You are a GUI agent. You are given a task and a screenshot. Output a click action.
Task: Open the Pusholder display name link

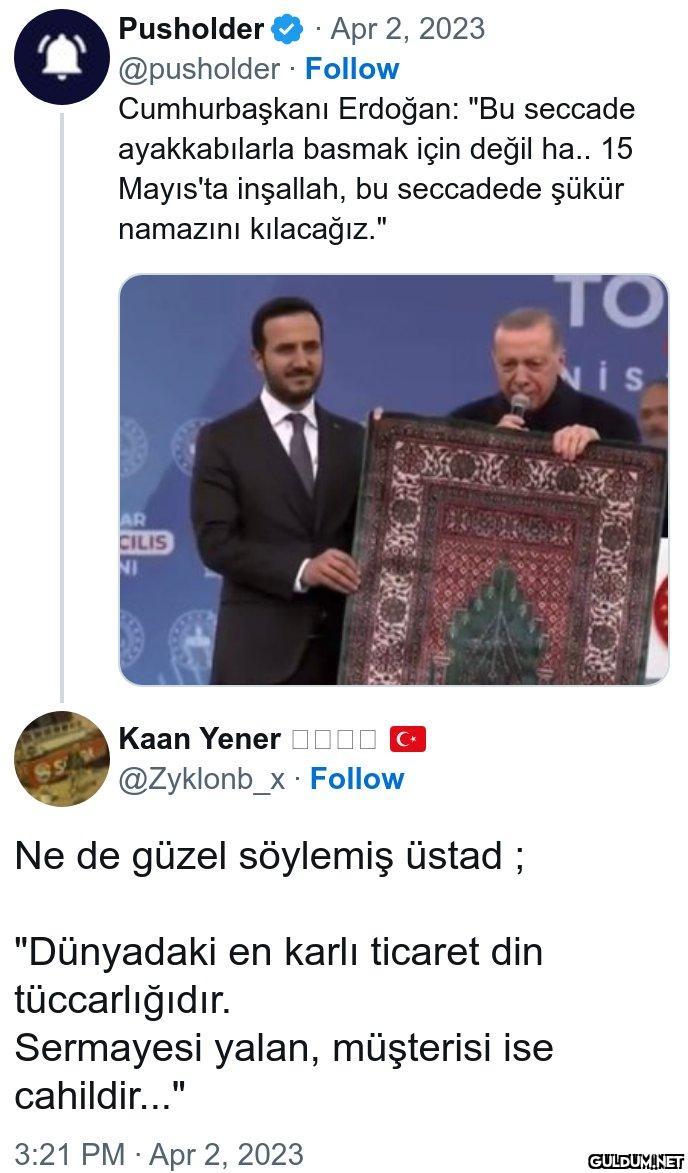coord(191,30)
